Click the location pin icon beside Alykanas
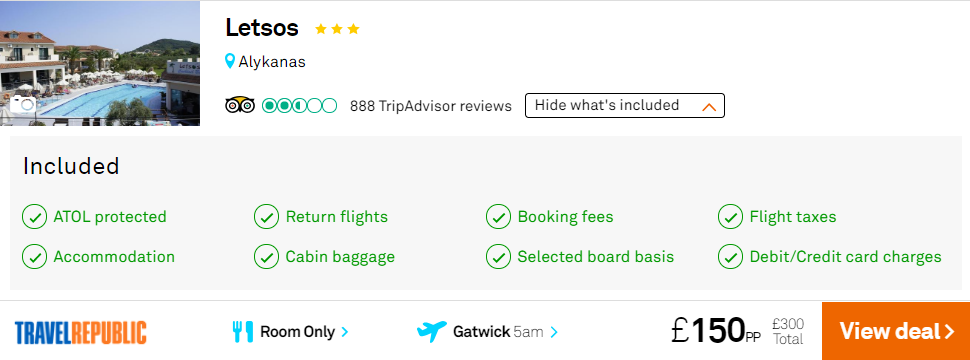The height and width of the screenshot is (360, 970). pos(230,61)
